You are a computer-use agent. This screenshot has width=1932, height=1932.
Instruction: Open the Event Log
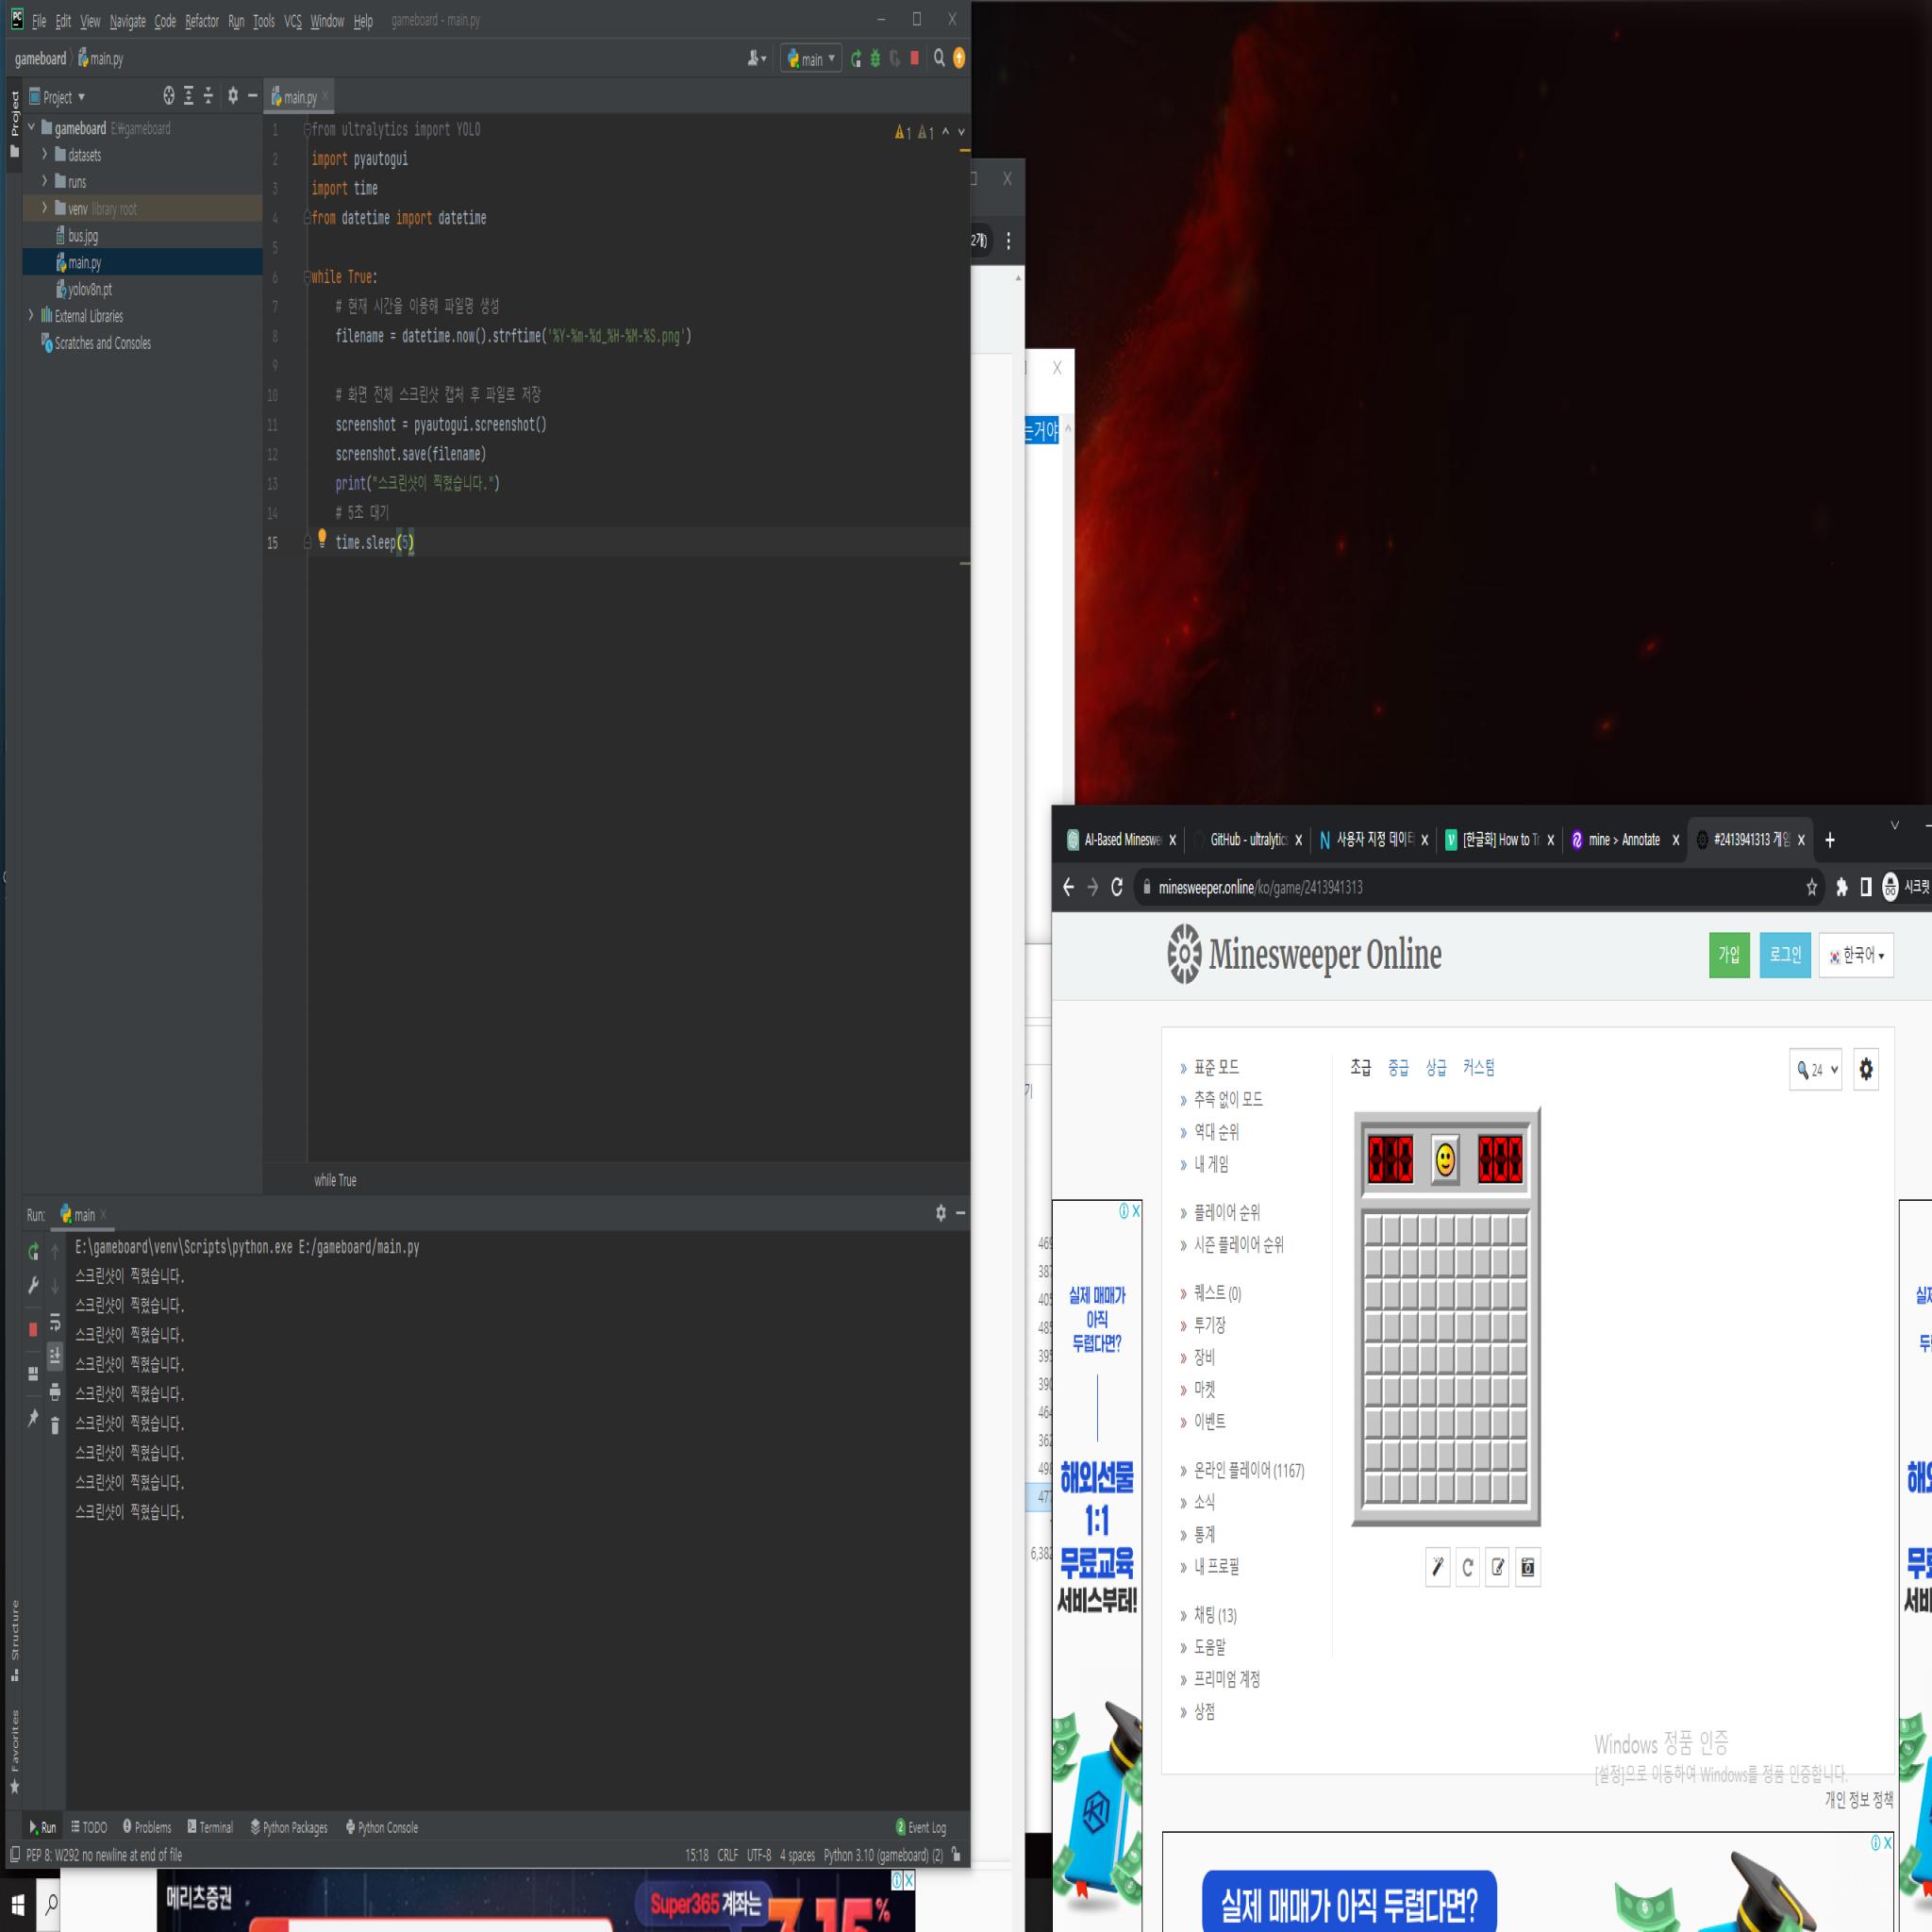click(x=921, y=1827)
